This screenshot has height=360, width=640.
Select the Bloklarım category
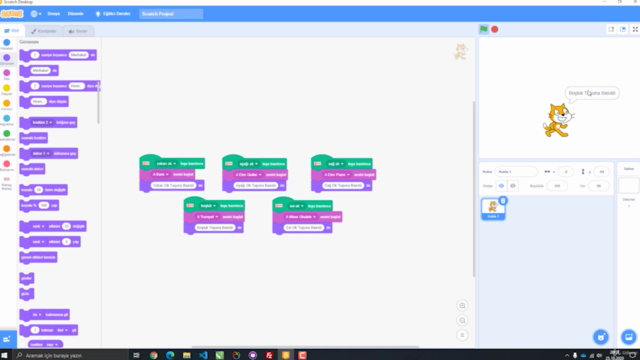click(7, 165)
